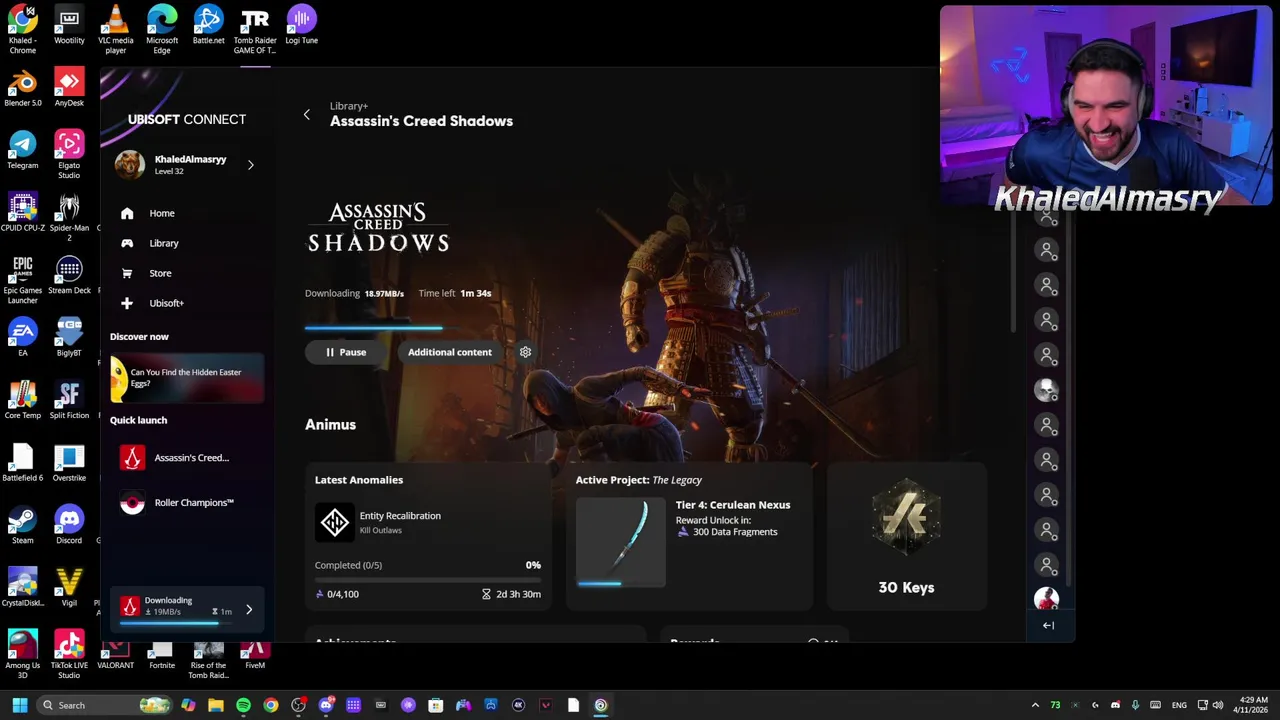Open the Hidden Easter Eggs discover banner
Screen dimensions: 1280x720
[x=187, y=379]
